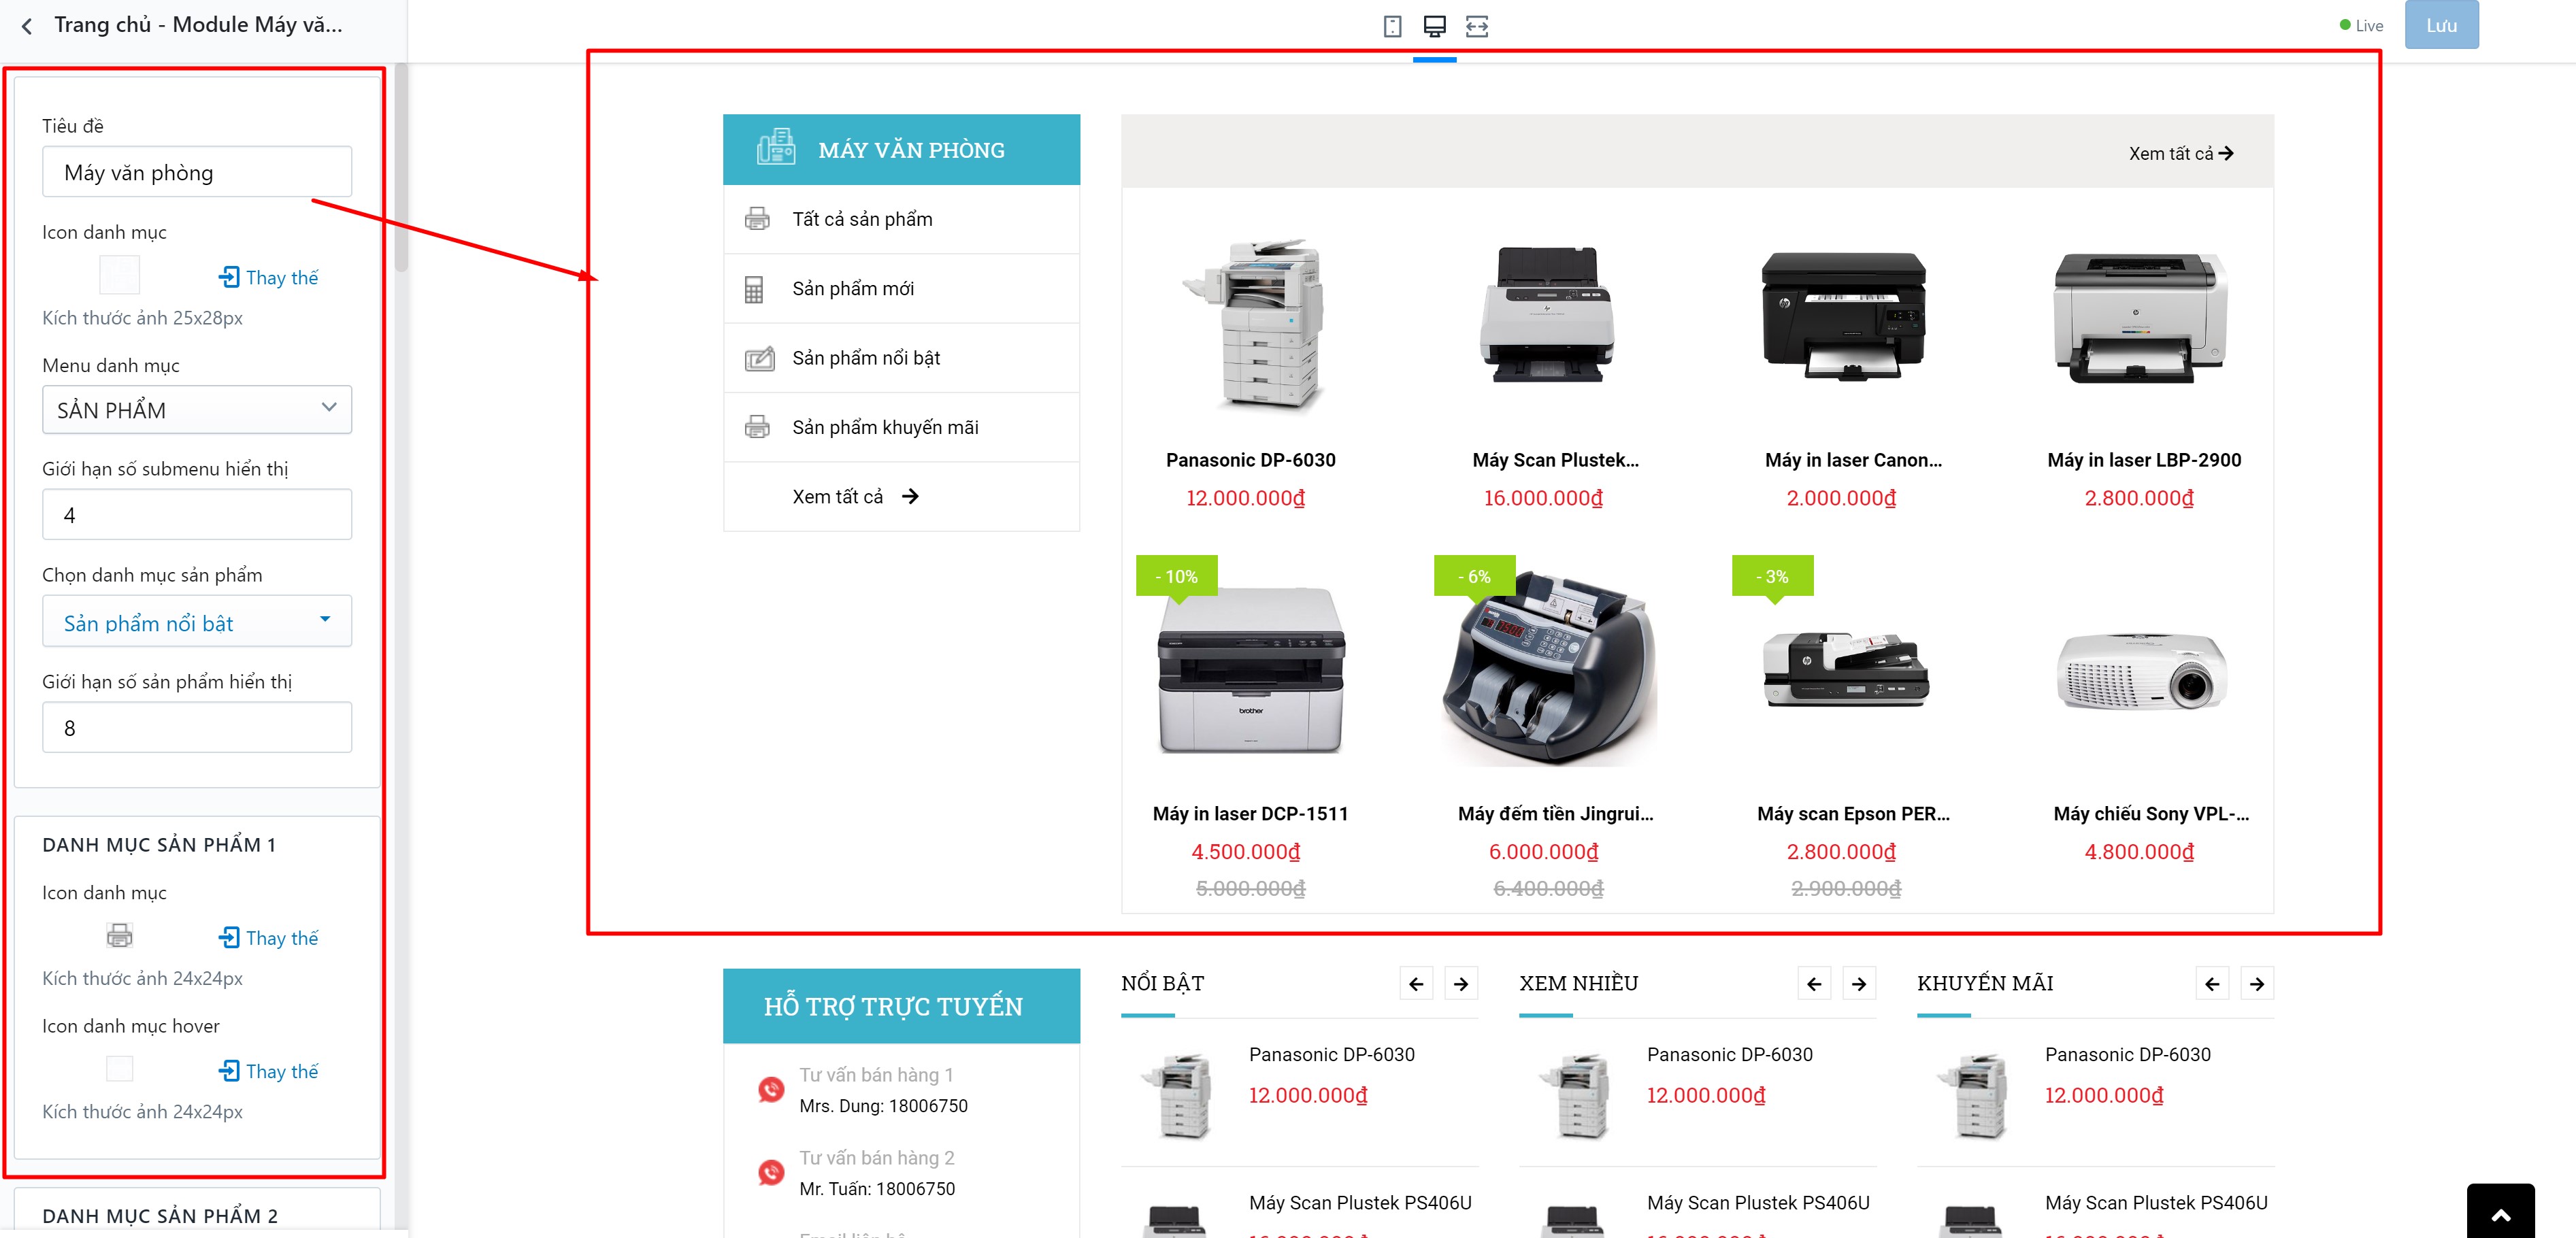
Task: Click the submenu limit input field
Action: pyautogui.click(x=197, y=515)
